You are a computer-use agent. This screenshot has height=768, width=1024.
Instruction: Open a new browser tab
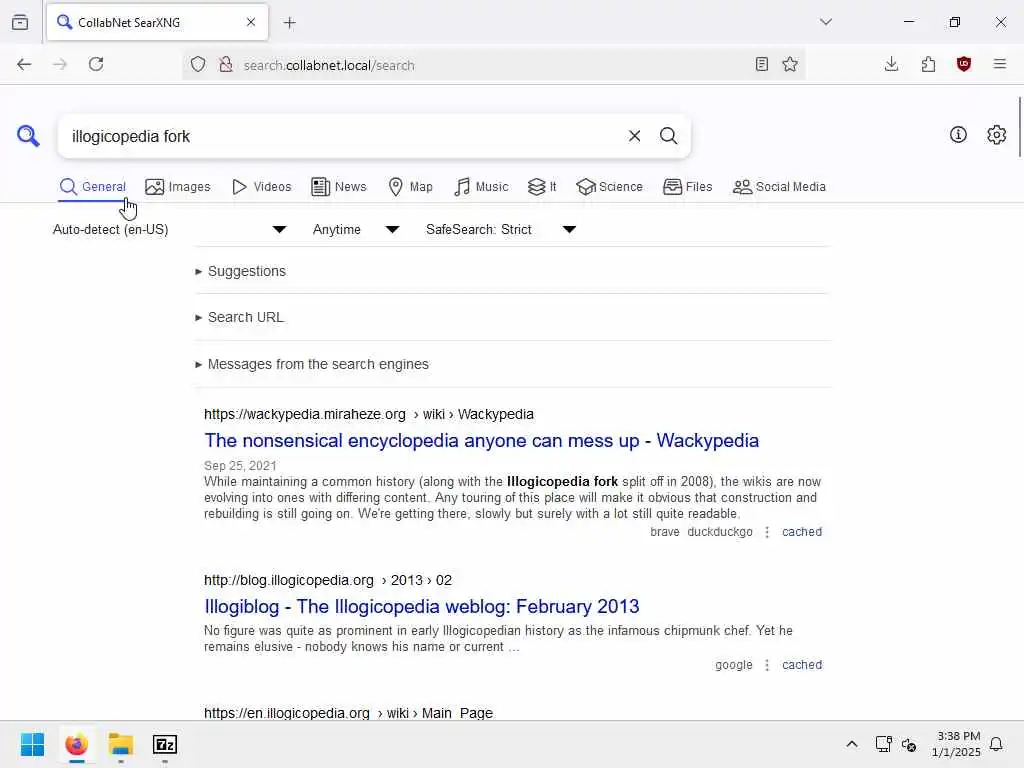pos(289,23)
